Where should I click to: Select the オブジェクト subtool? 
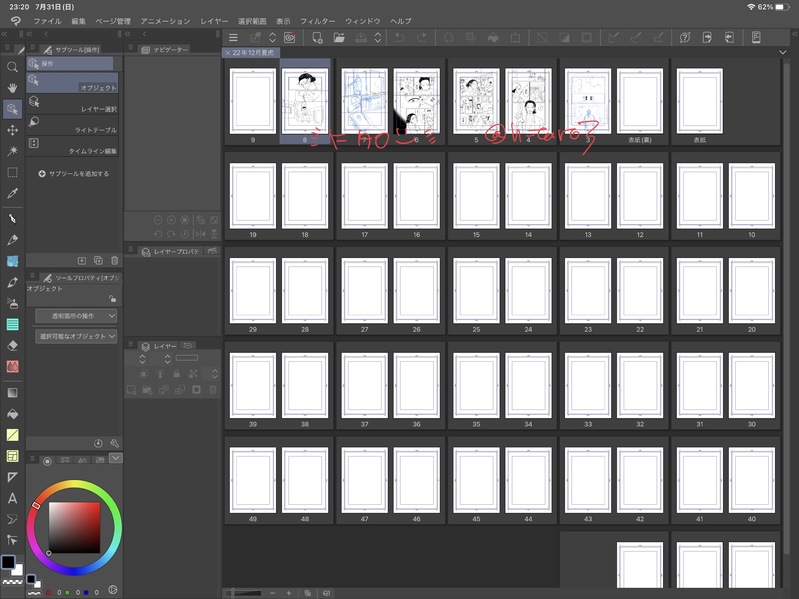[72, 83]
